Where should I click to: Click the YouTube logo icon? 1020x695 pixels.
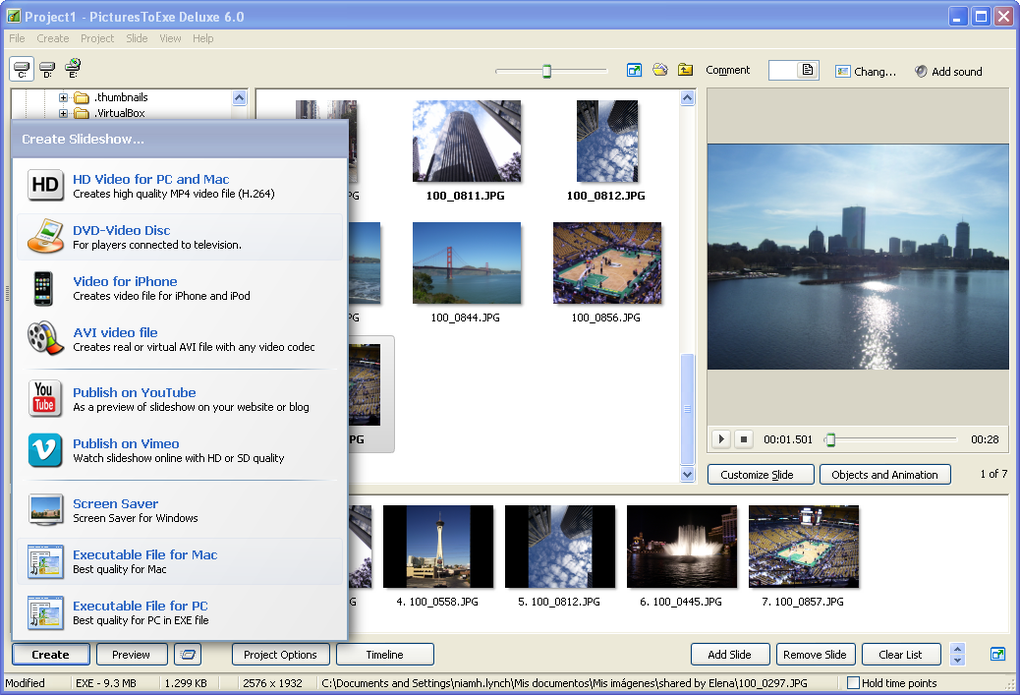point(44,398)
